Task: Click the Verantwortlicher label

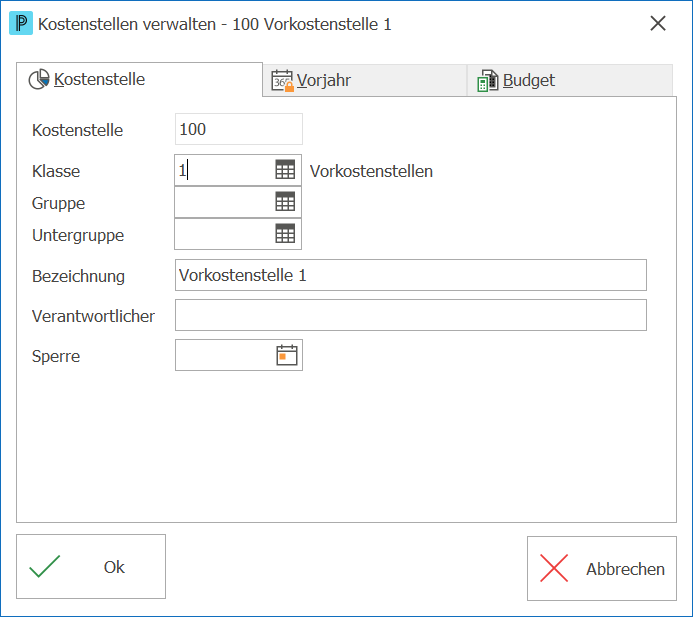Action: point(93,316)
